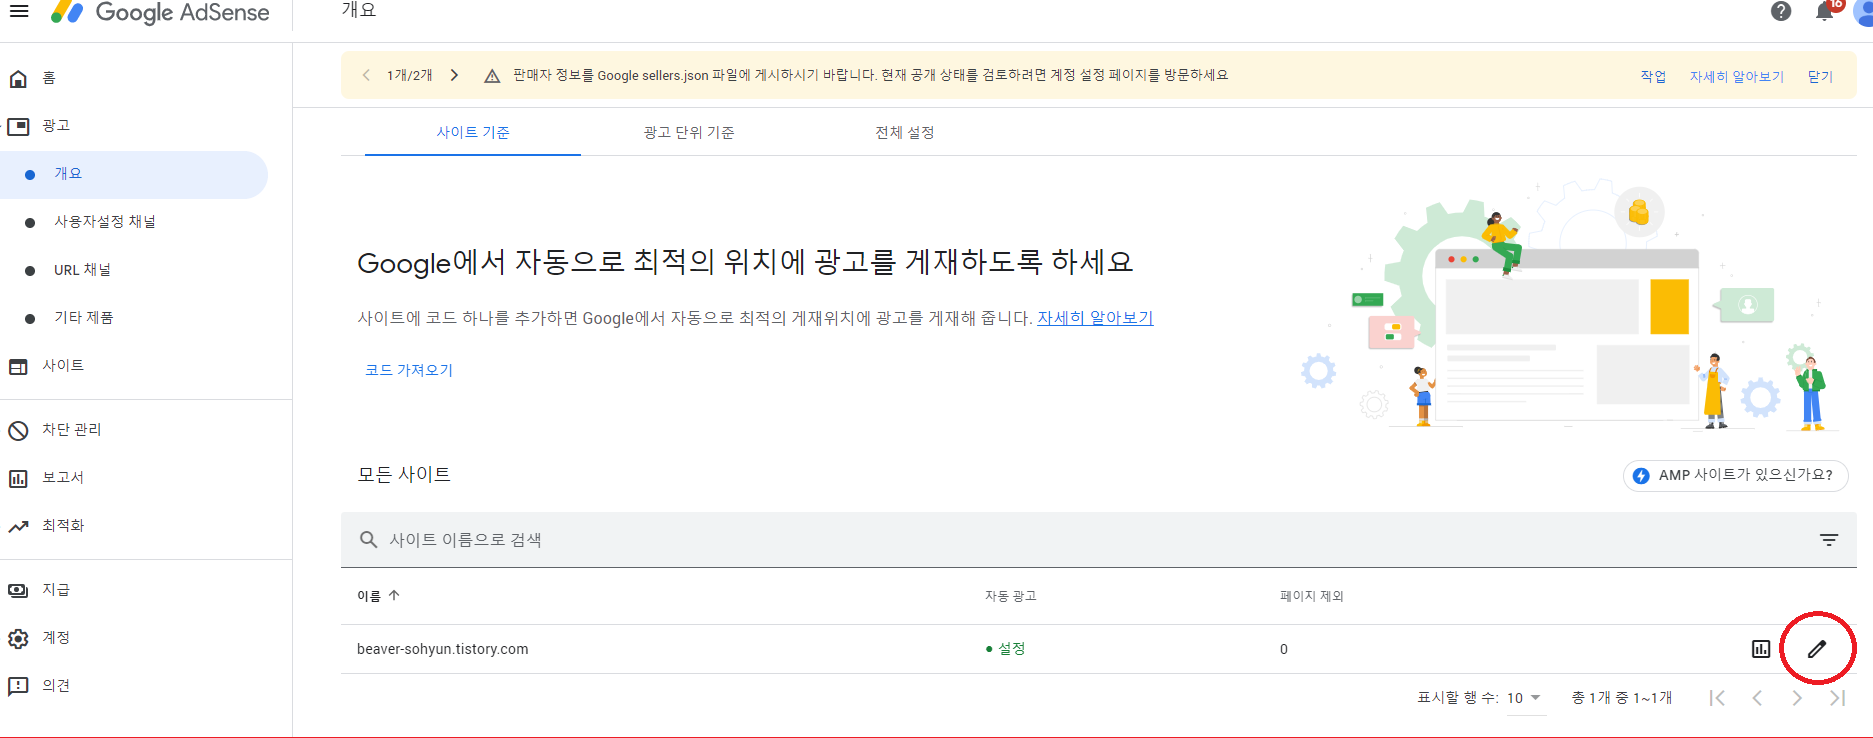Image resolution: width=1873 pixels, height=738 pixels.
Task: Open the rows-per-page dropdown showing 10
Action: click(1524, 698)
